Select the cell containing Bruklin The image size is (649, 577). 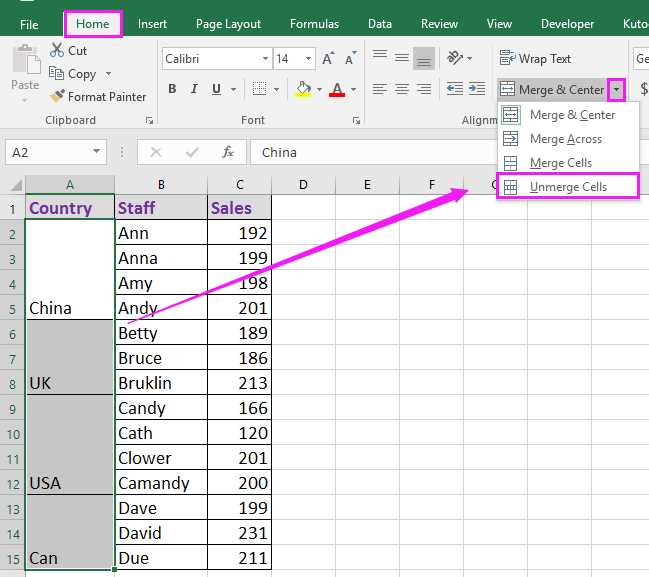[161, 382]
